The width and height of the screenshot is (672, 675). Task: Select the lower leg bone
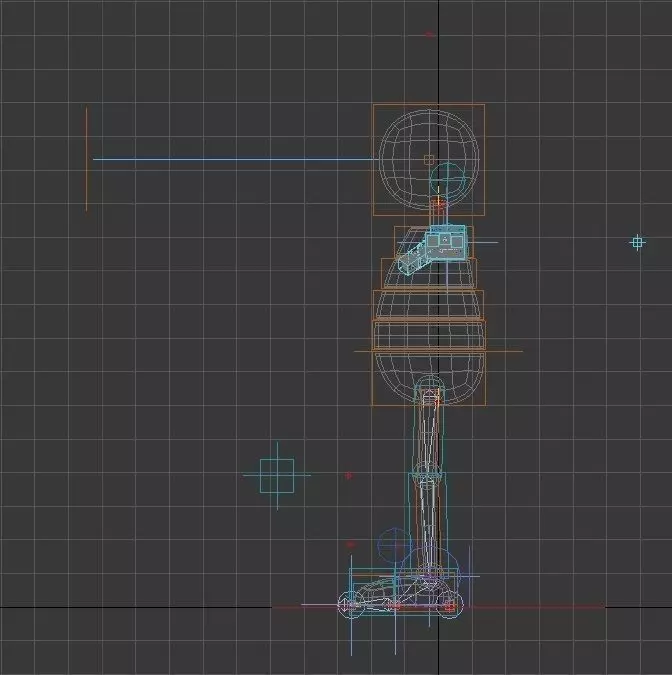[x=430, y=529]
